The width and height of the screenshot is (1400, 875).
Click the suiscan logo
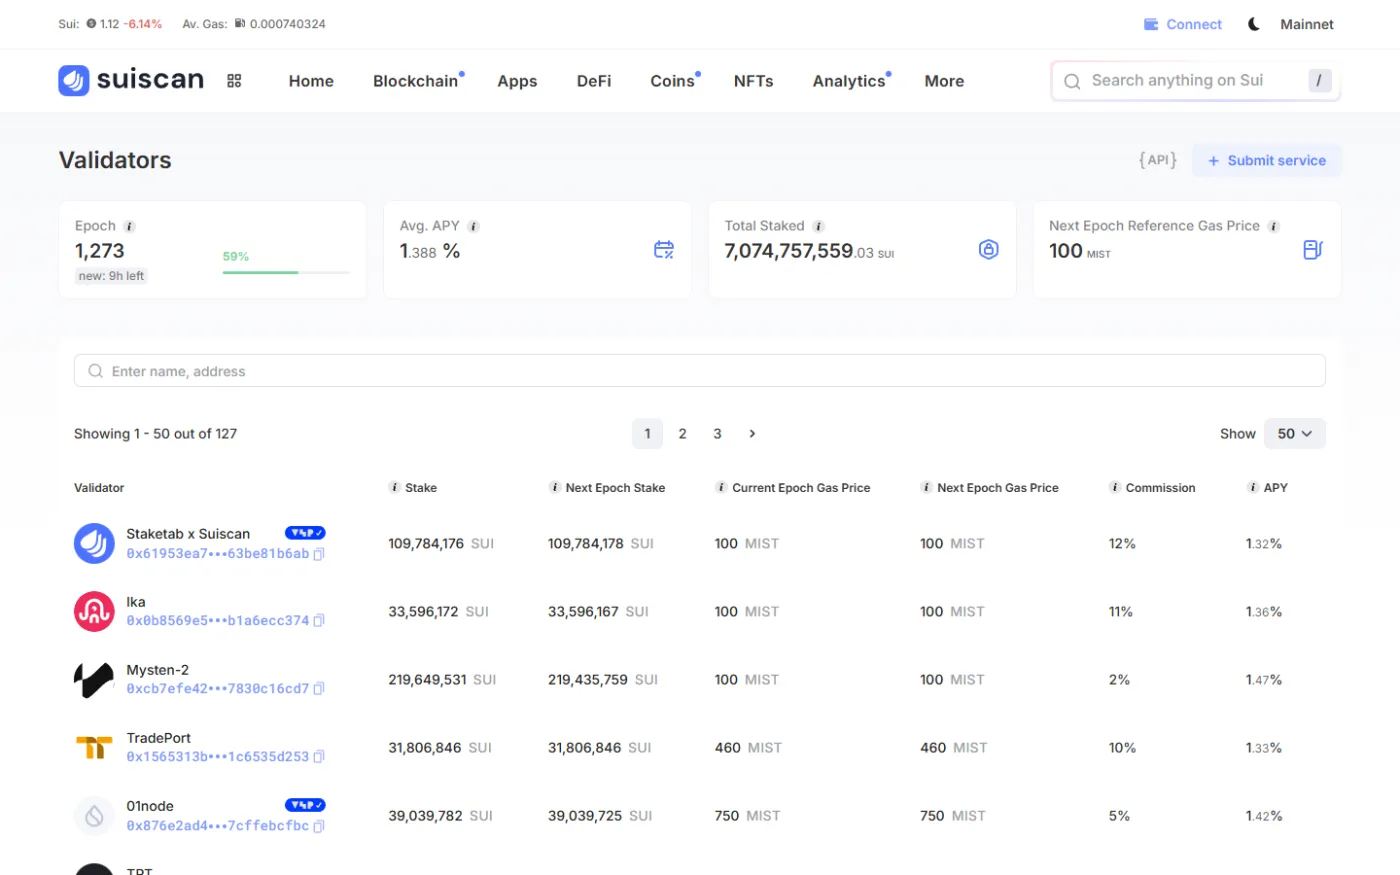tap(131, 80)
